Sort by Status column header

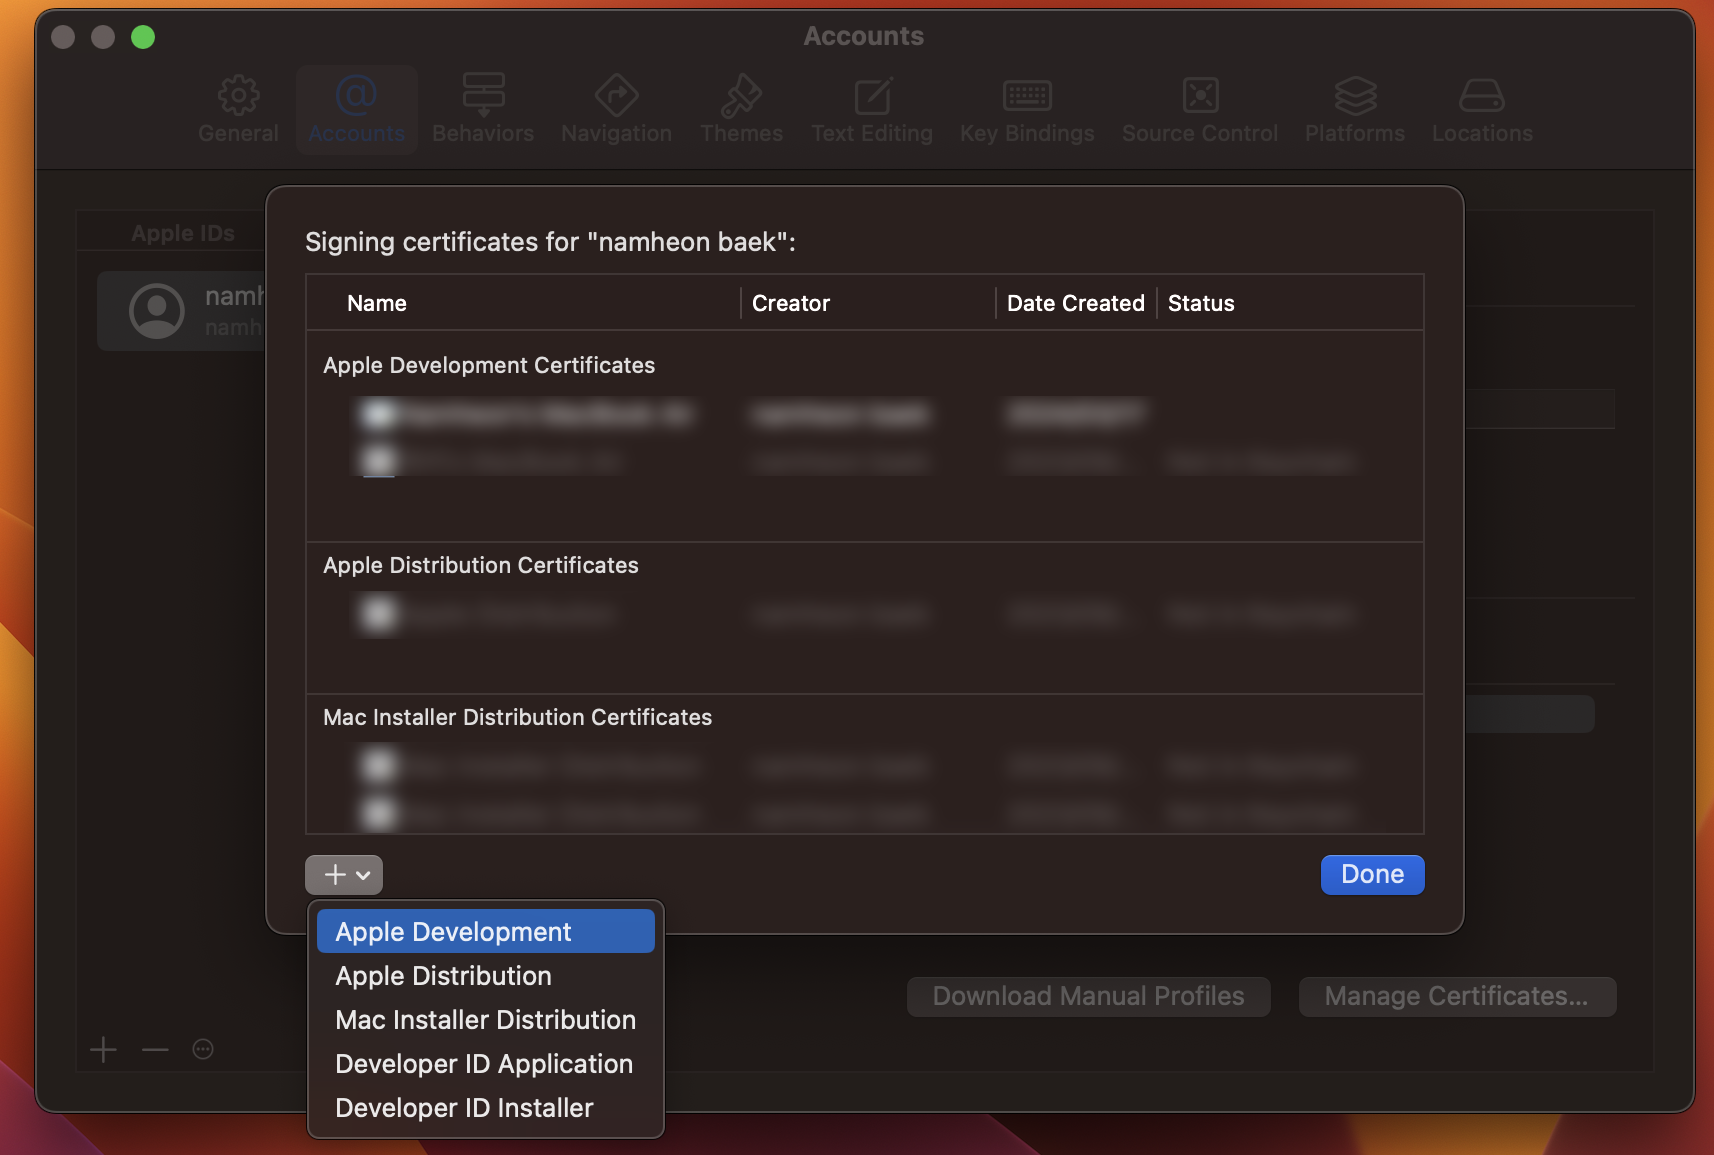(1290, 303)
